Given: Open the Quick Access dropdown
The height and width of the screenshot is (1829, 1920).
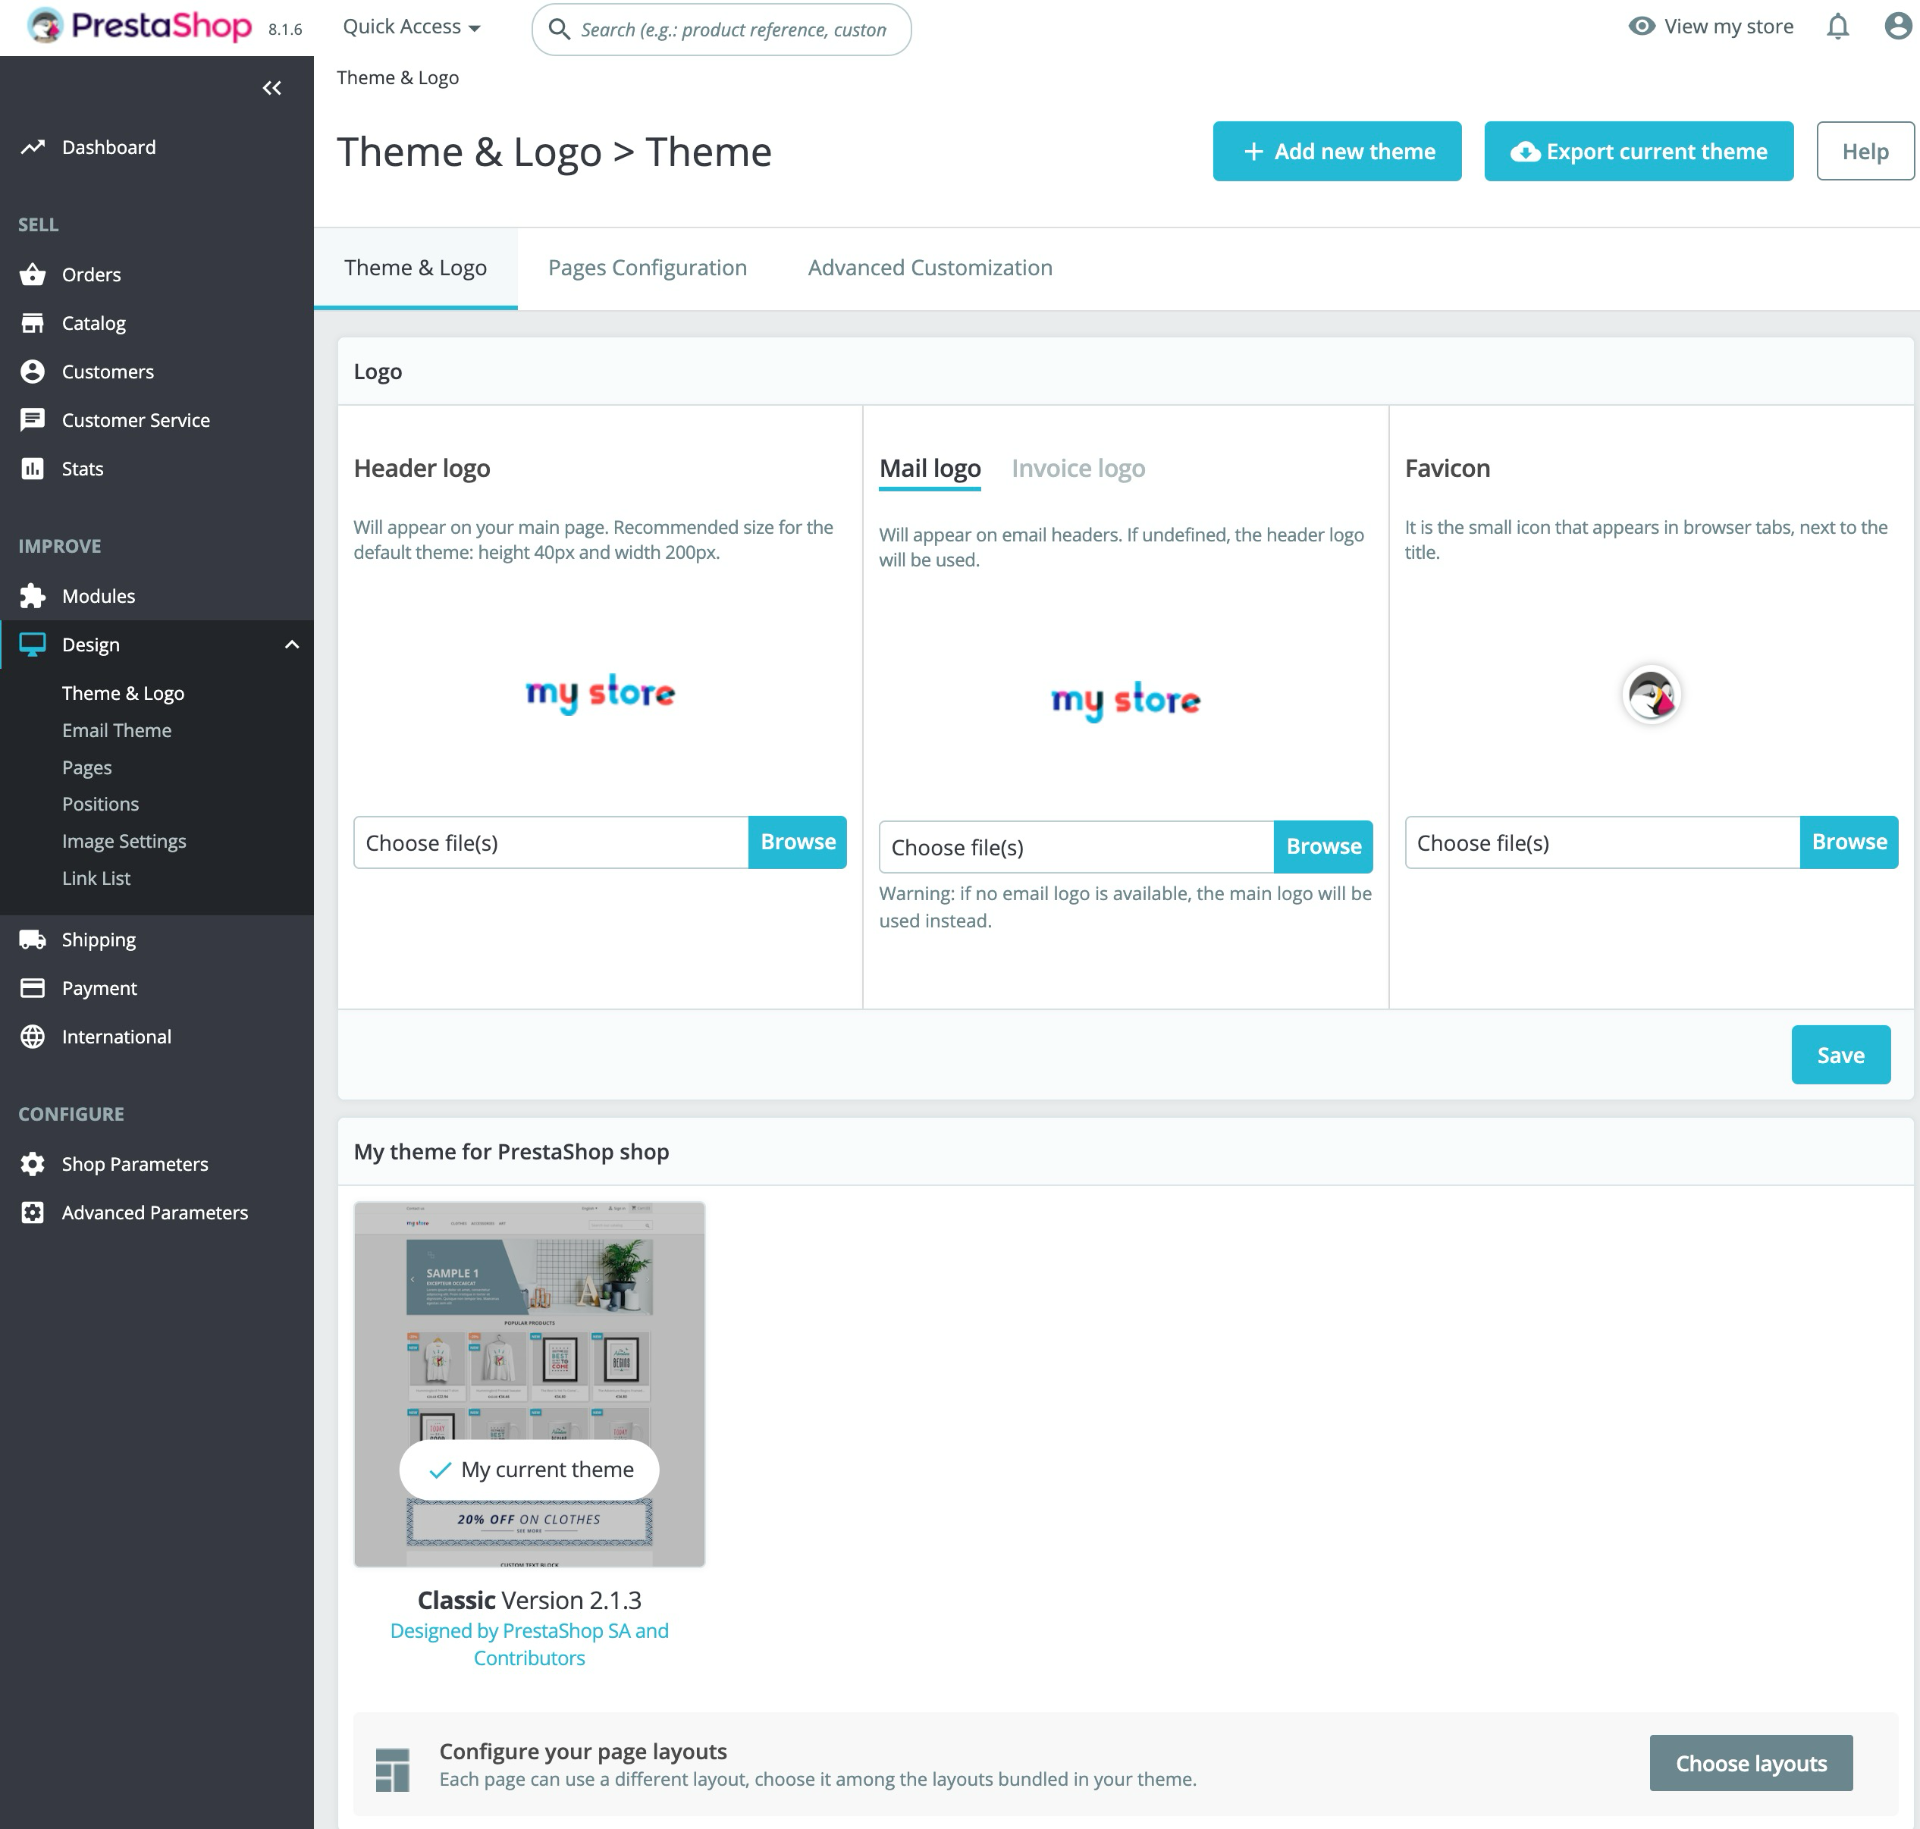Looking at the screenshot, I should 411,27.
